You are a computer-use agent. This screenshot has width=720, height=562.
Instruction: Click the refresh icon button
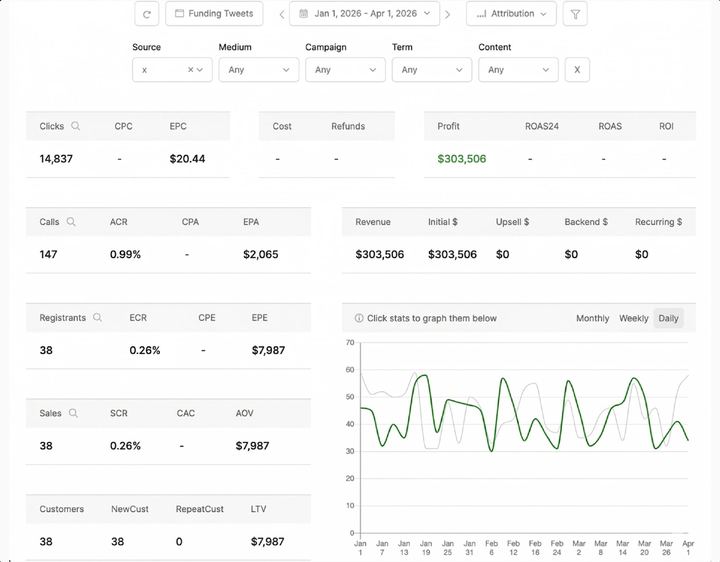146,14
